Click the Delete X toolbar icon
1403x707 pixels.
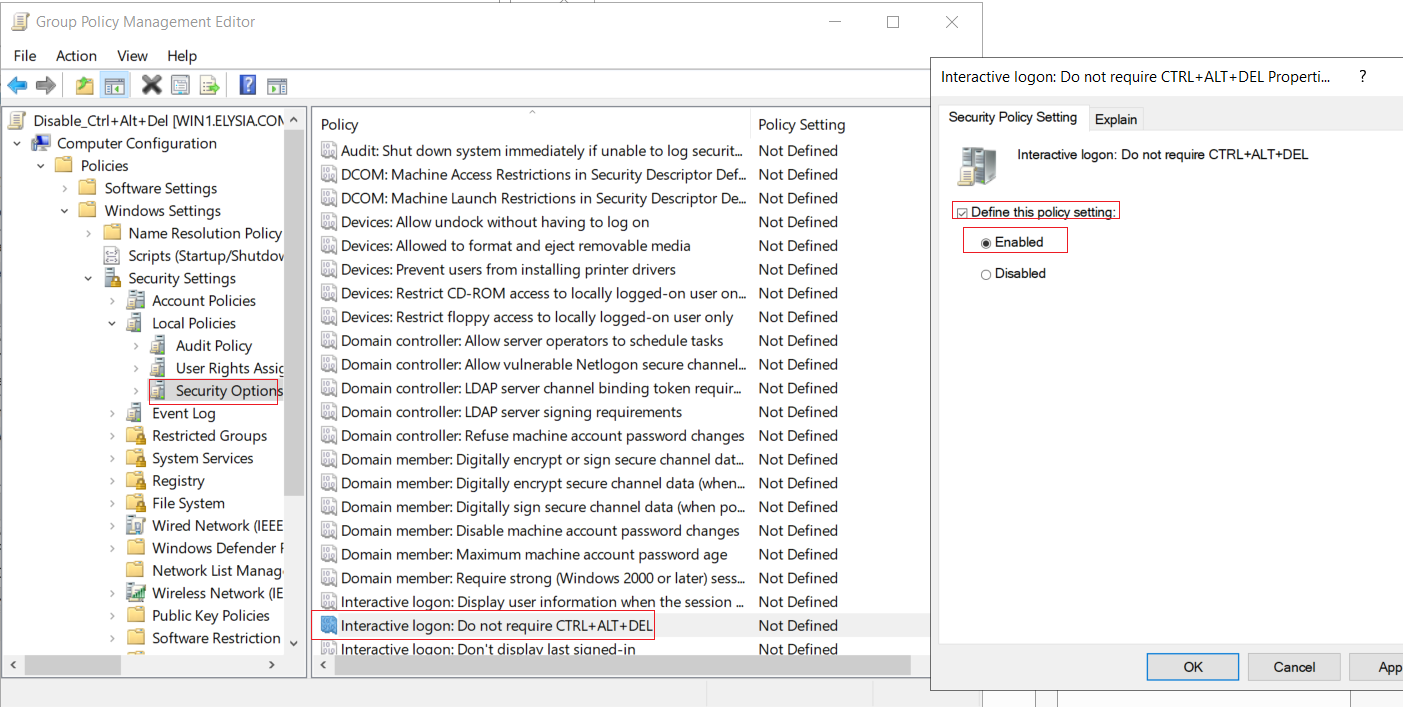coord(151,86)
